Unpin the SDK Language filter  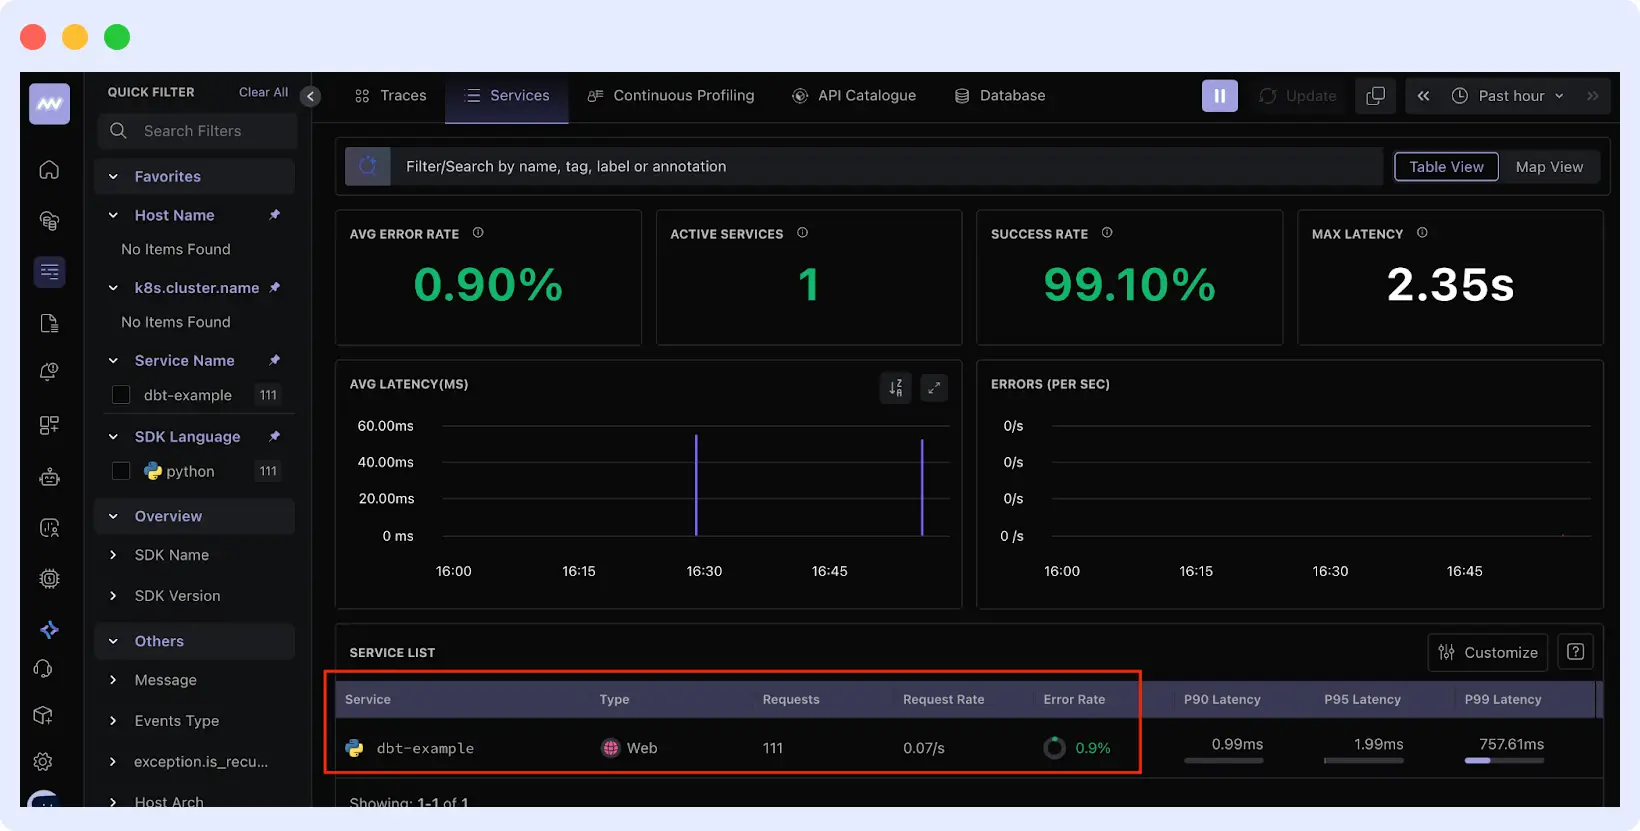point(275,436)
